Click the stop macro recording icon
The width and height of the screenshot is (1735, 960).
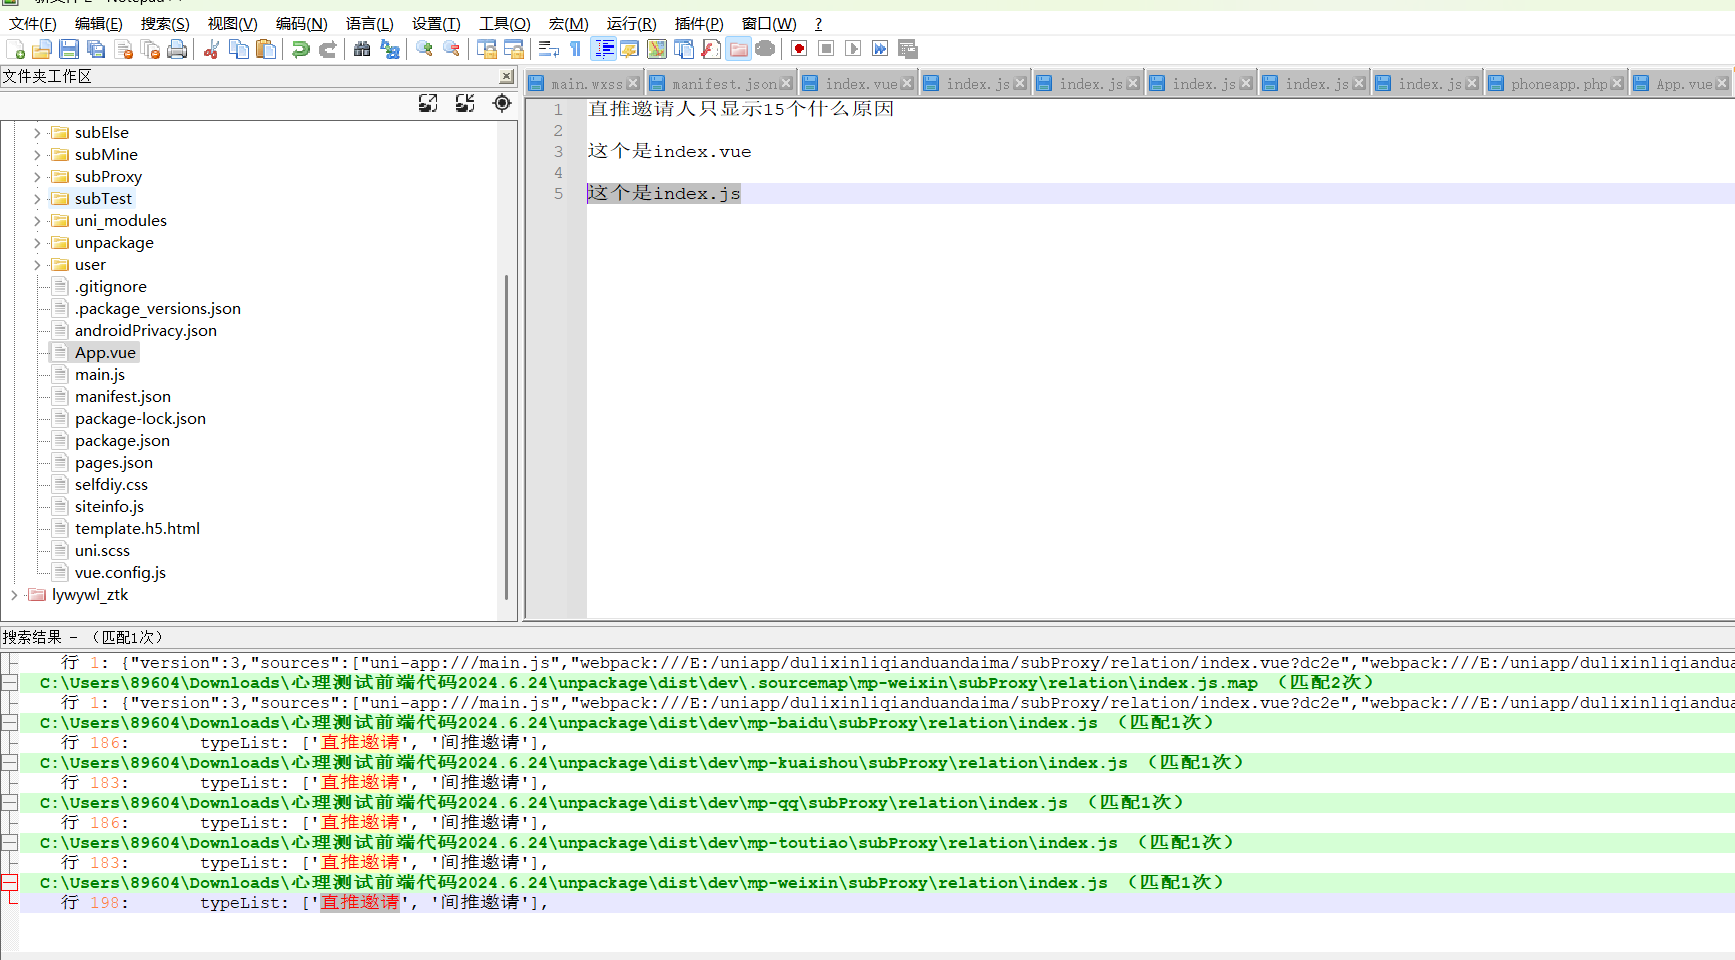[826, 49]
